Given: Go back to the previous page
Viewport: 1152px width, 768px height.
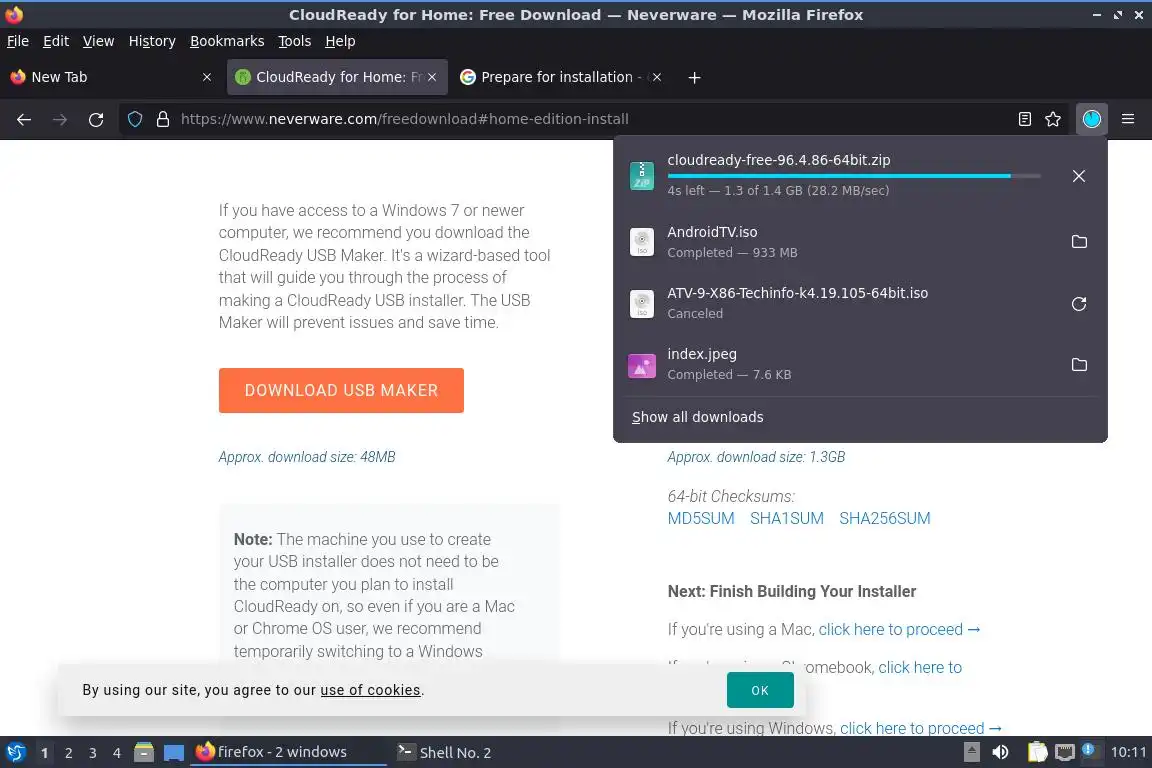Looking at the screenshot, I should point(24,119).
